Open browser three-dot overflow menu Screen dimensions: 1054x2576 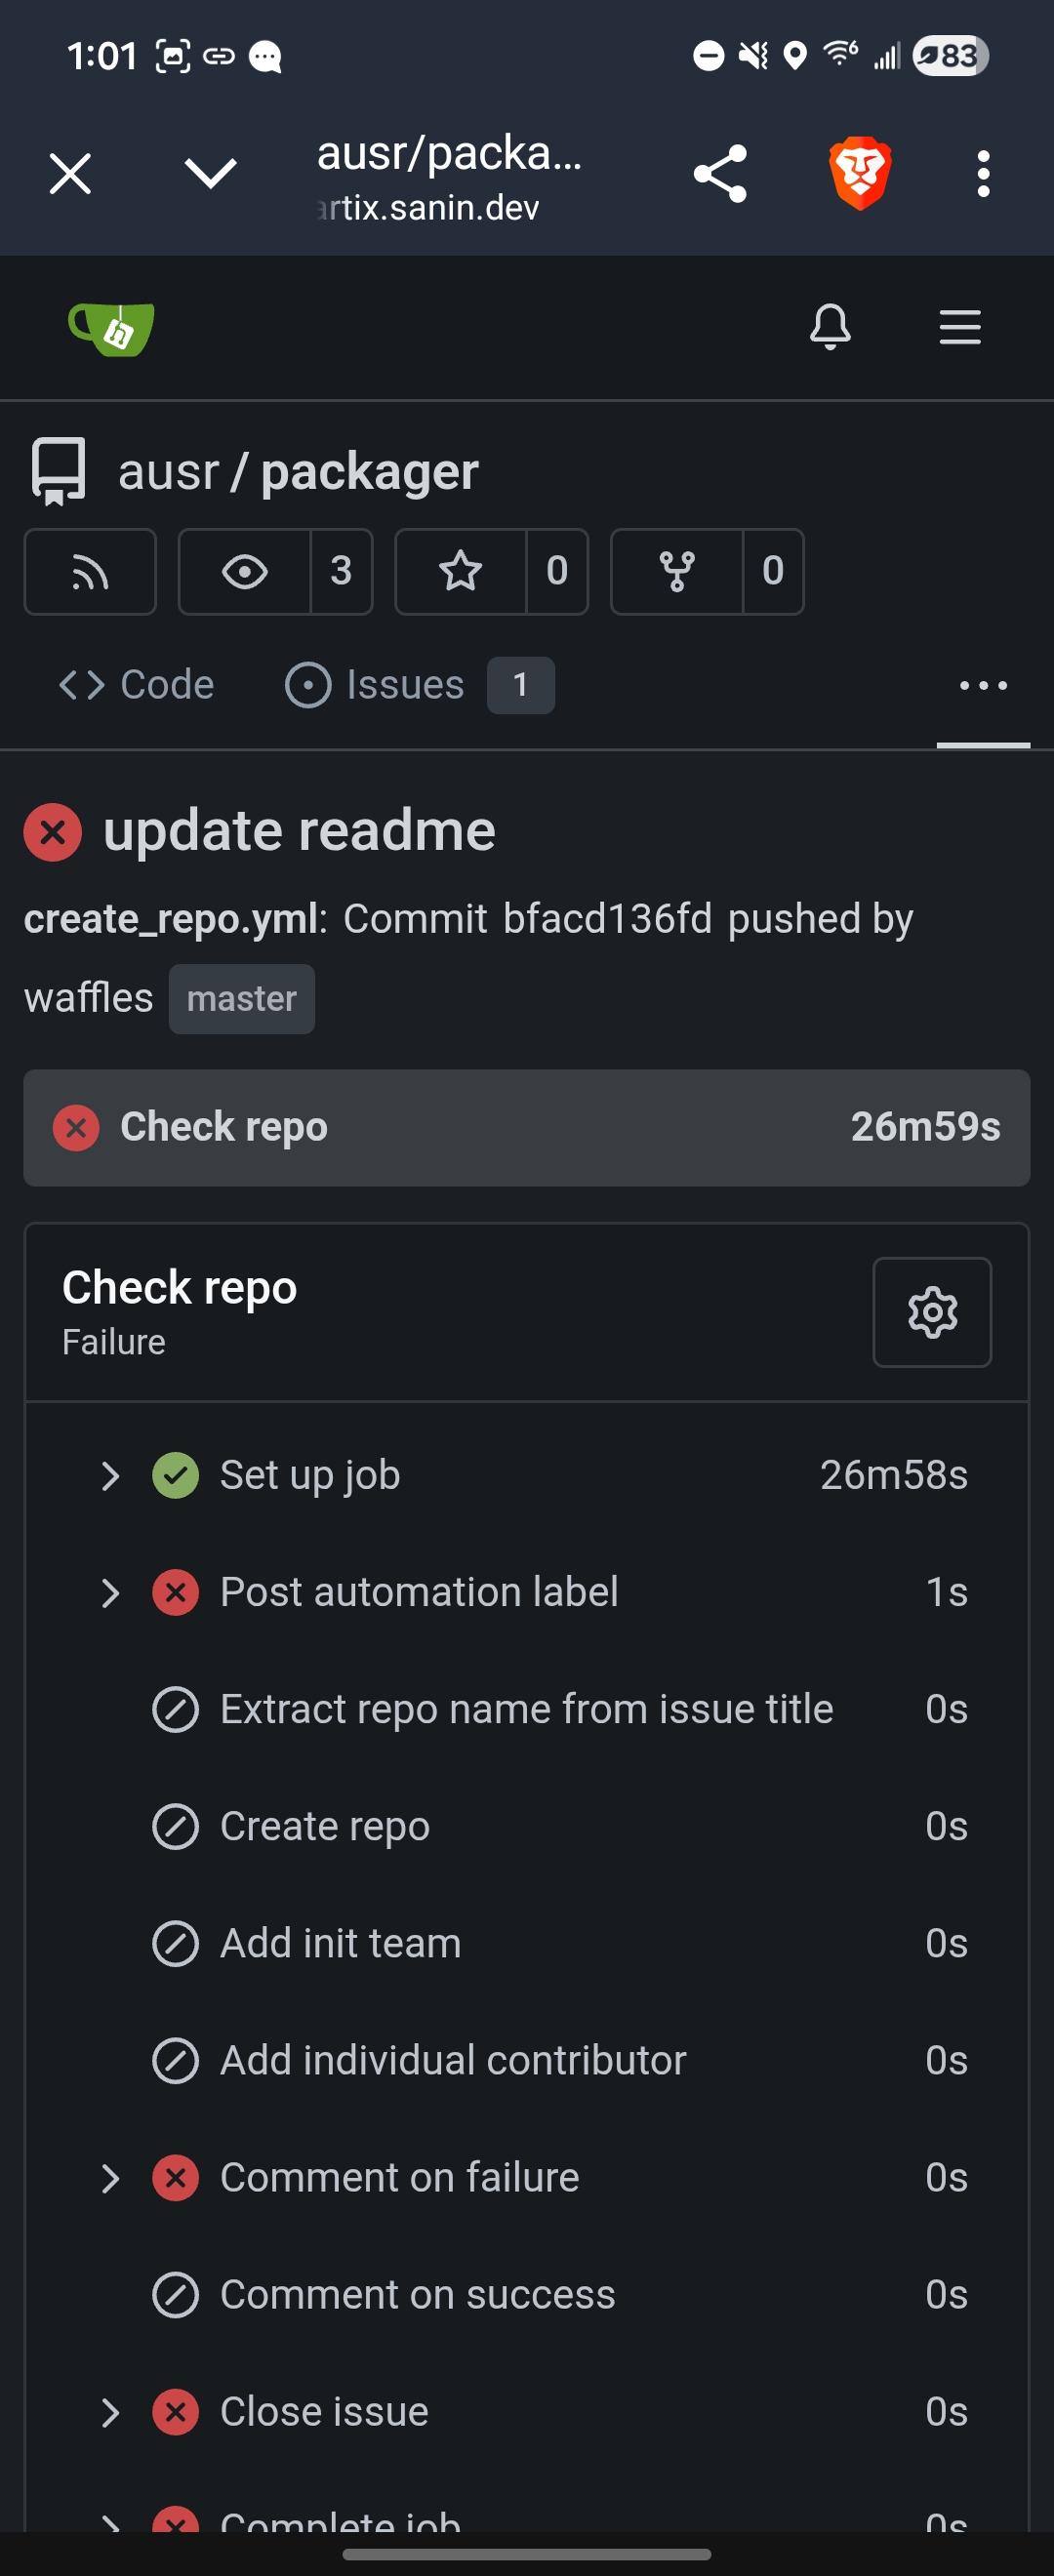(983, 173)
